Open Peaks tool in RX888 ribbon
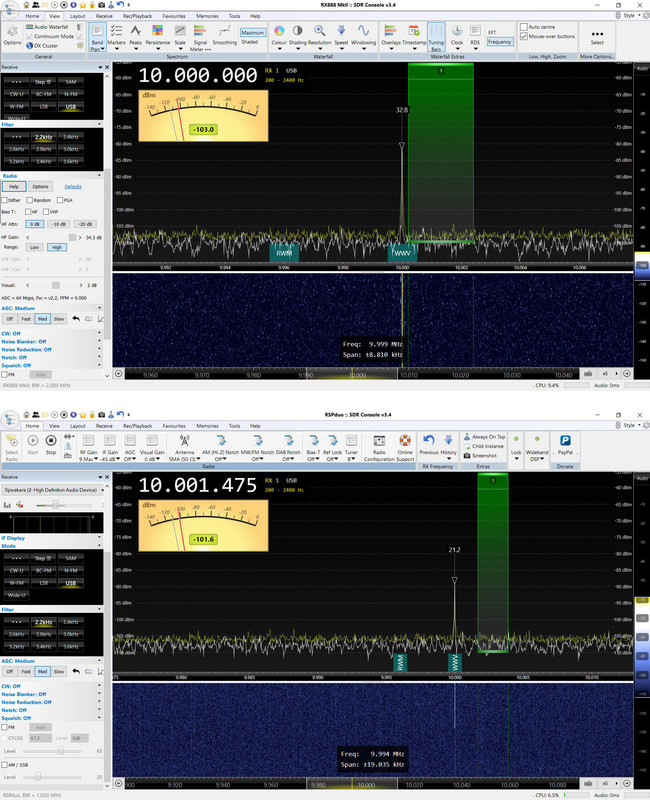The image size is (650, 800). click(135, 37)
